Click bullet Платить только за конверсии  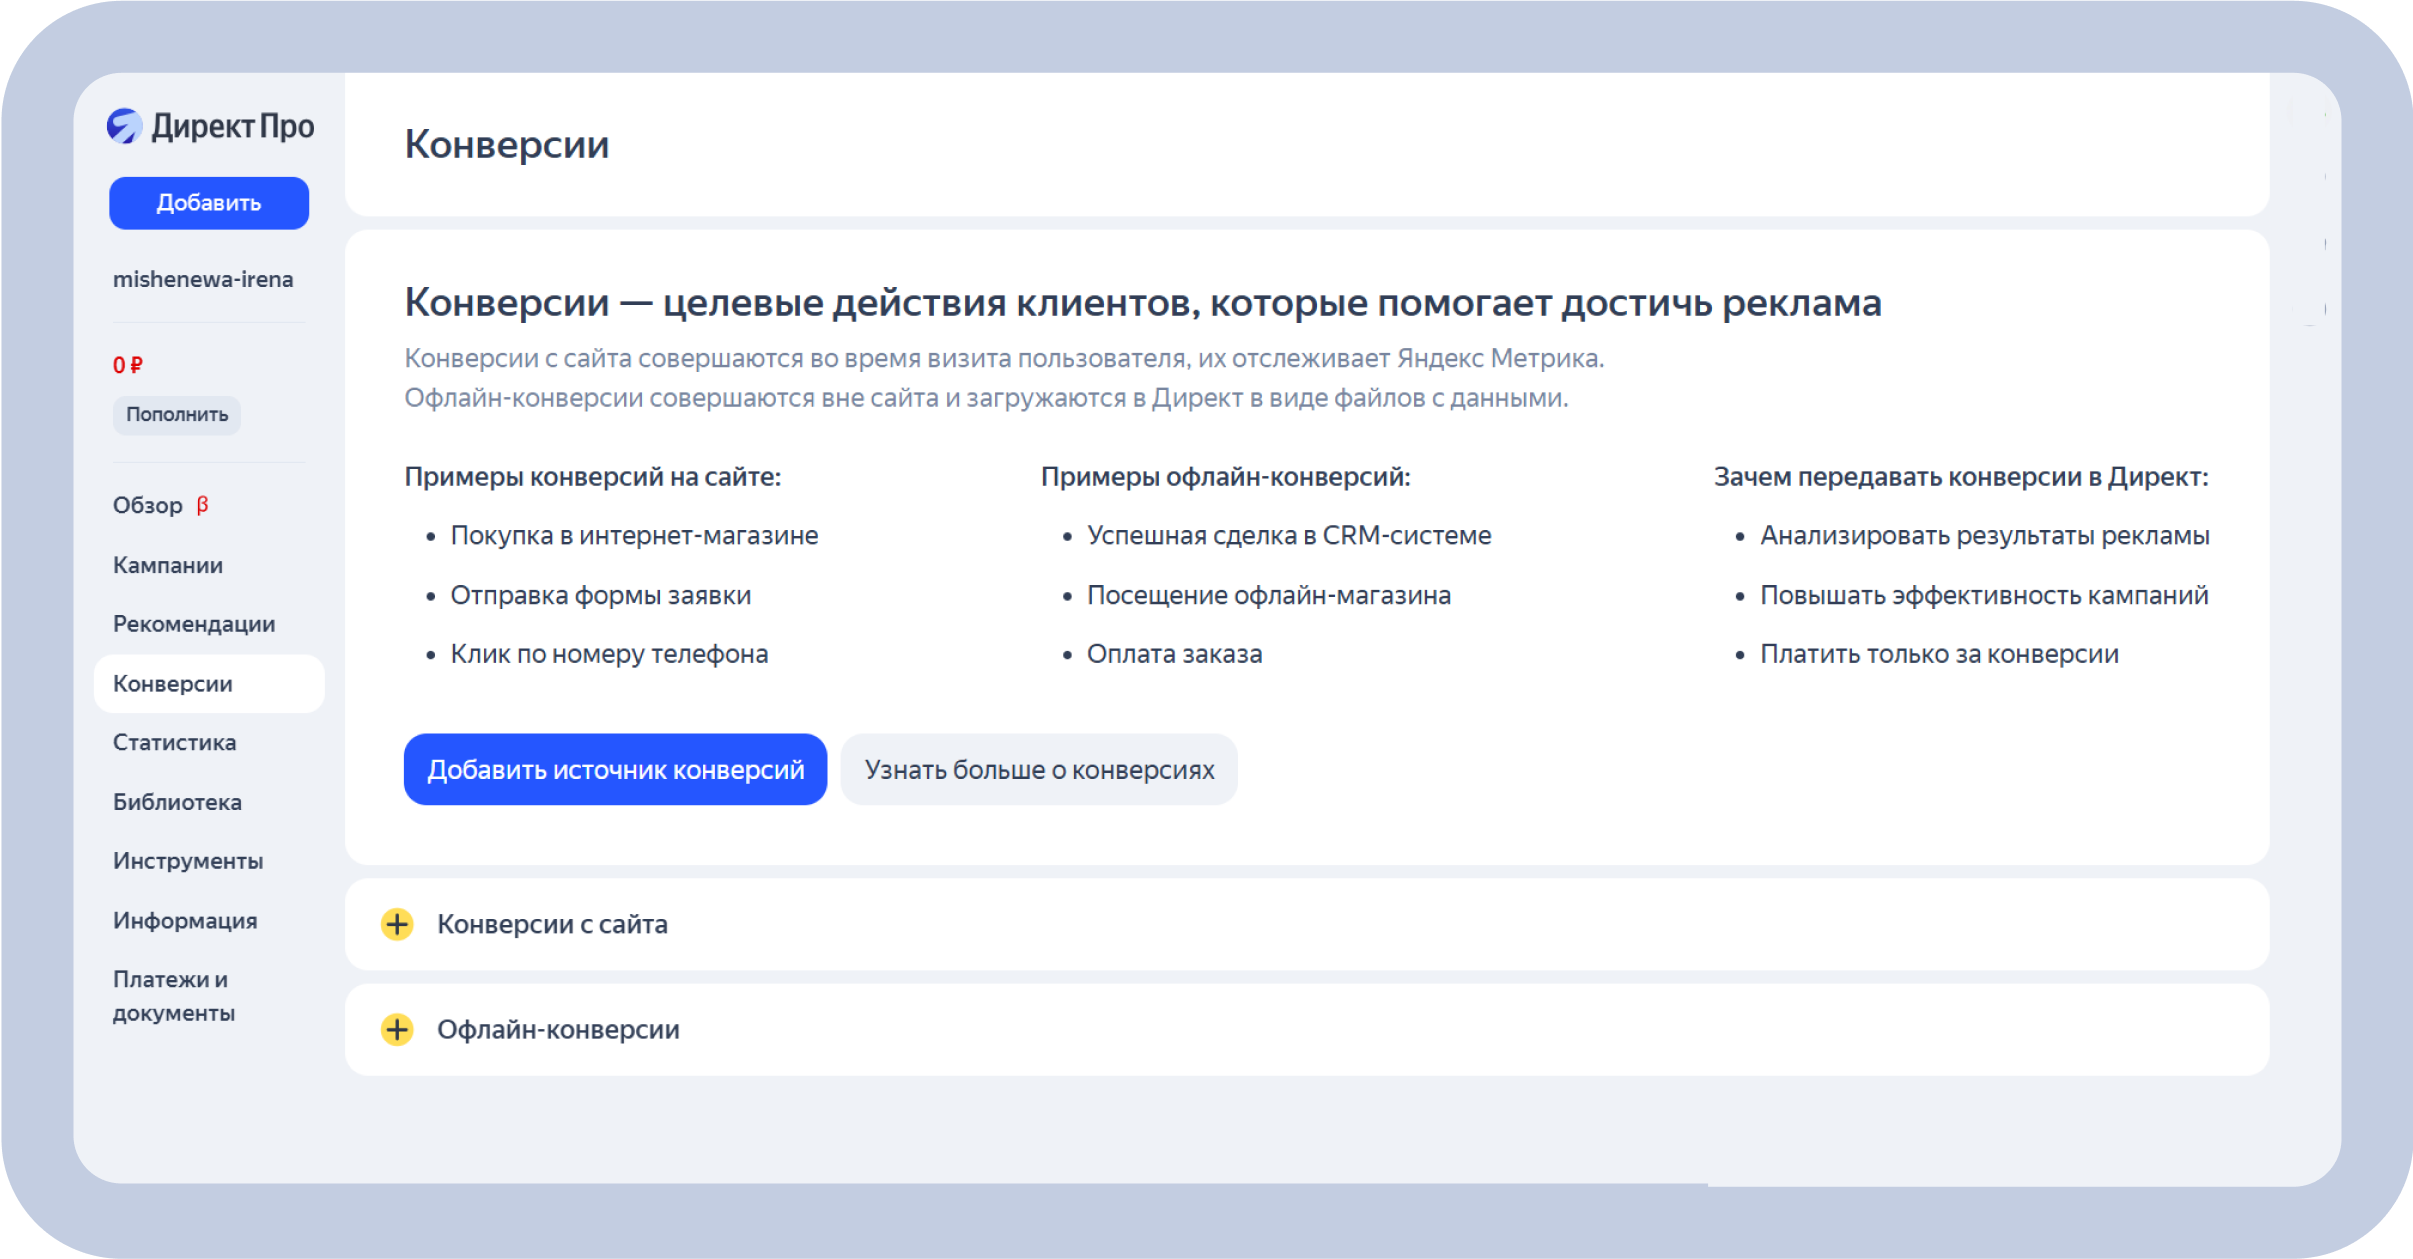click(1939, 654)
